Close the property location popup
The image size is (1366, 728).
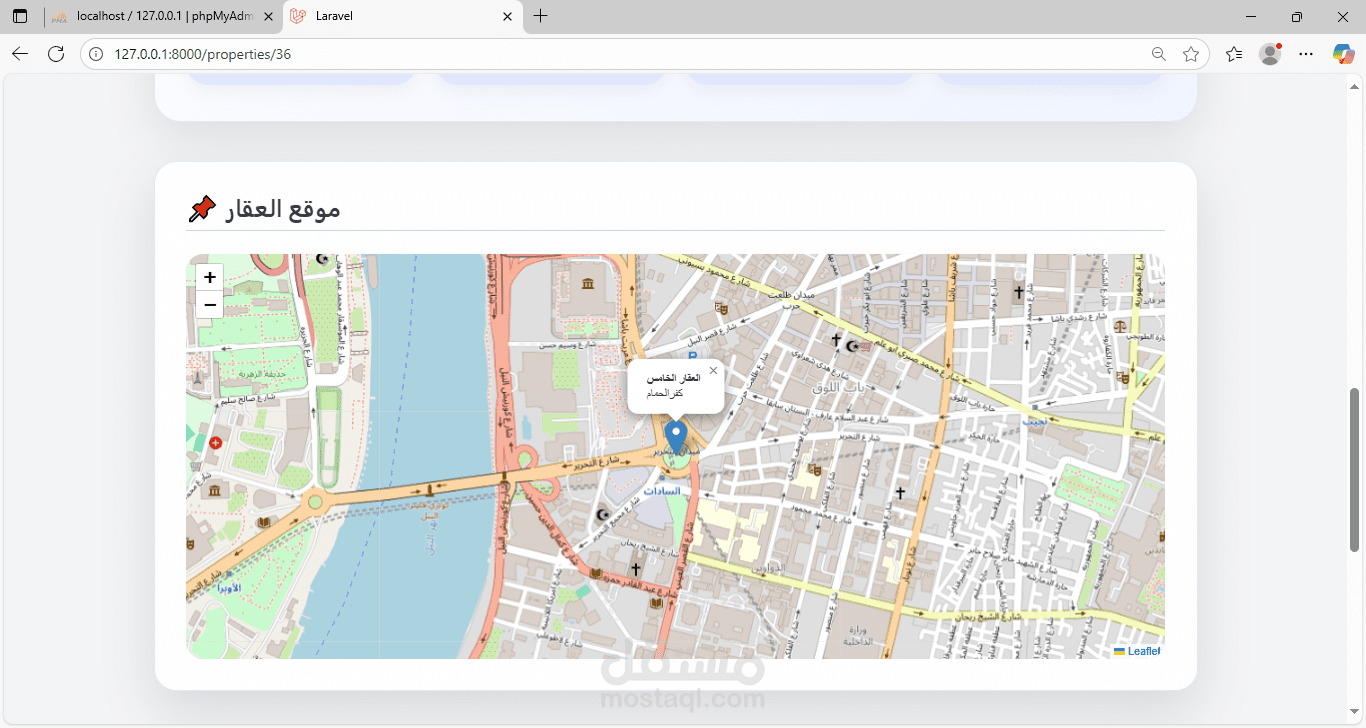pyautogui.click(x=713, y=371)
